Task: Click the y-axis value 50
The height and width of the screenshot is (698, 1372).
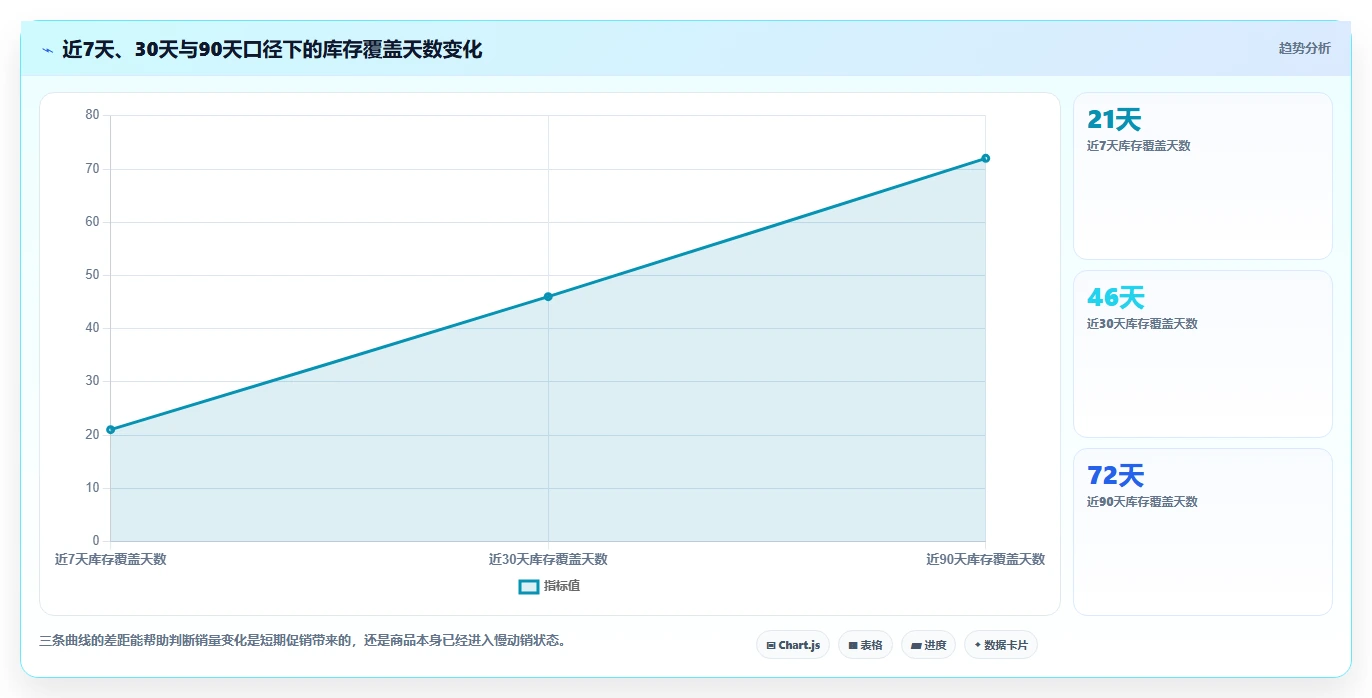Action: (x=92, y=275)
